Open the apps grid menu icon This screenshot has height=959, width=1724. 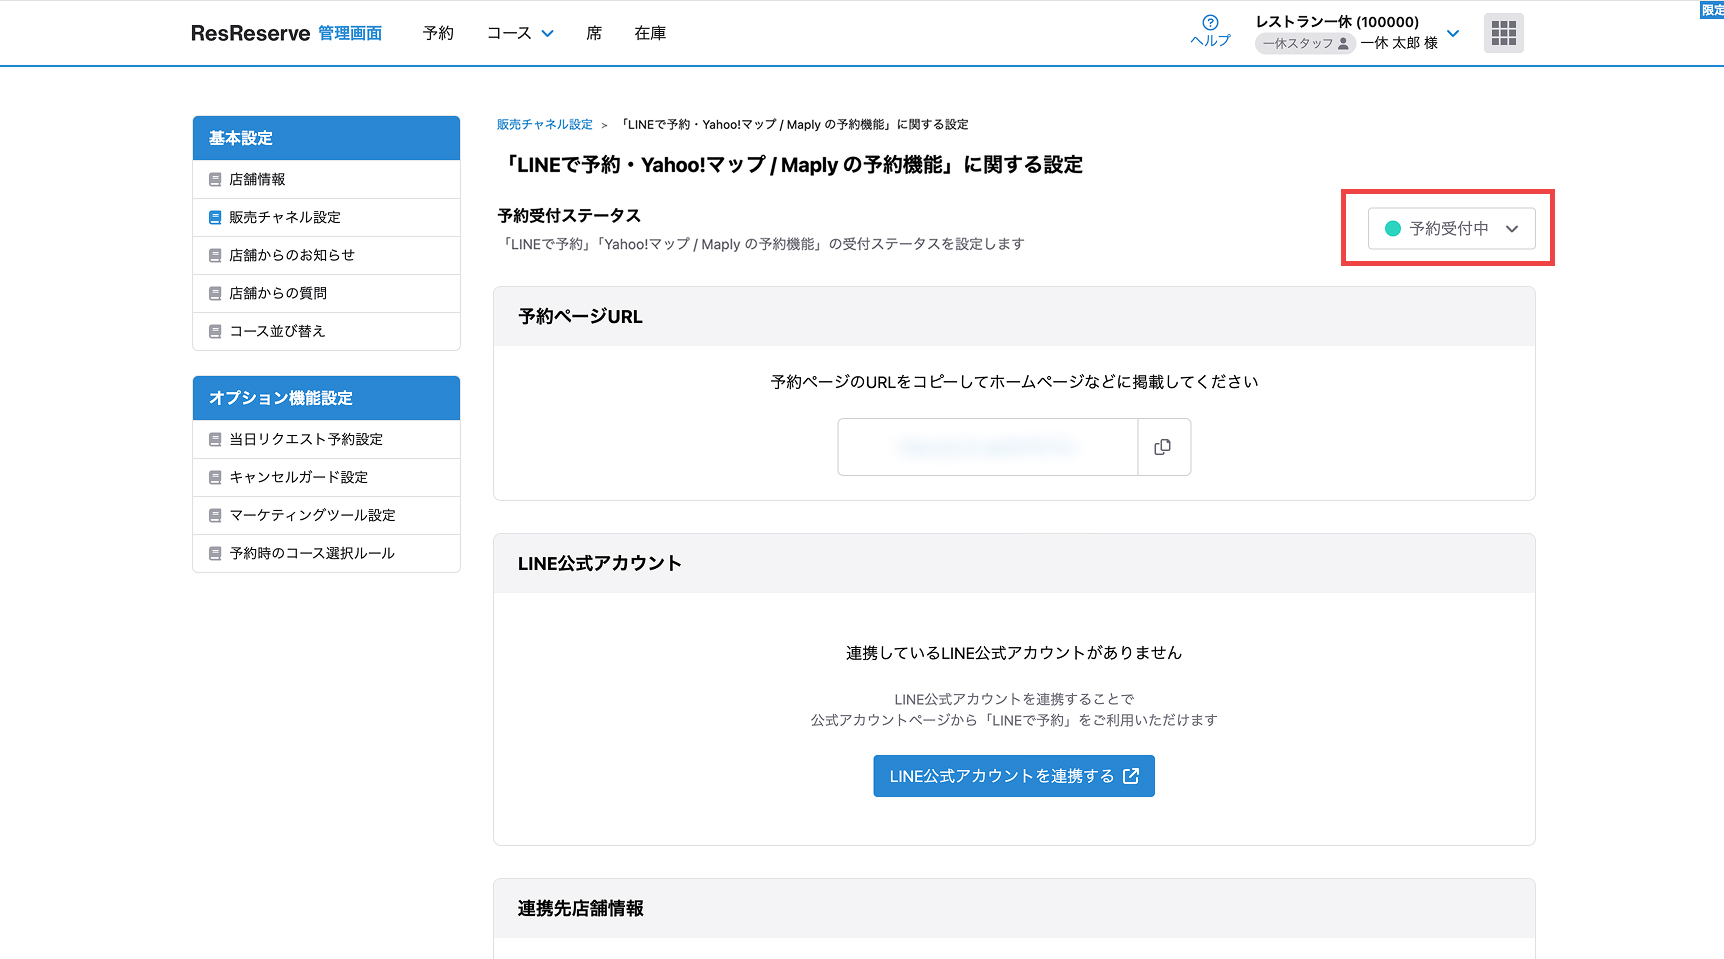click(x=1504, y=33)
